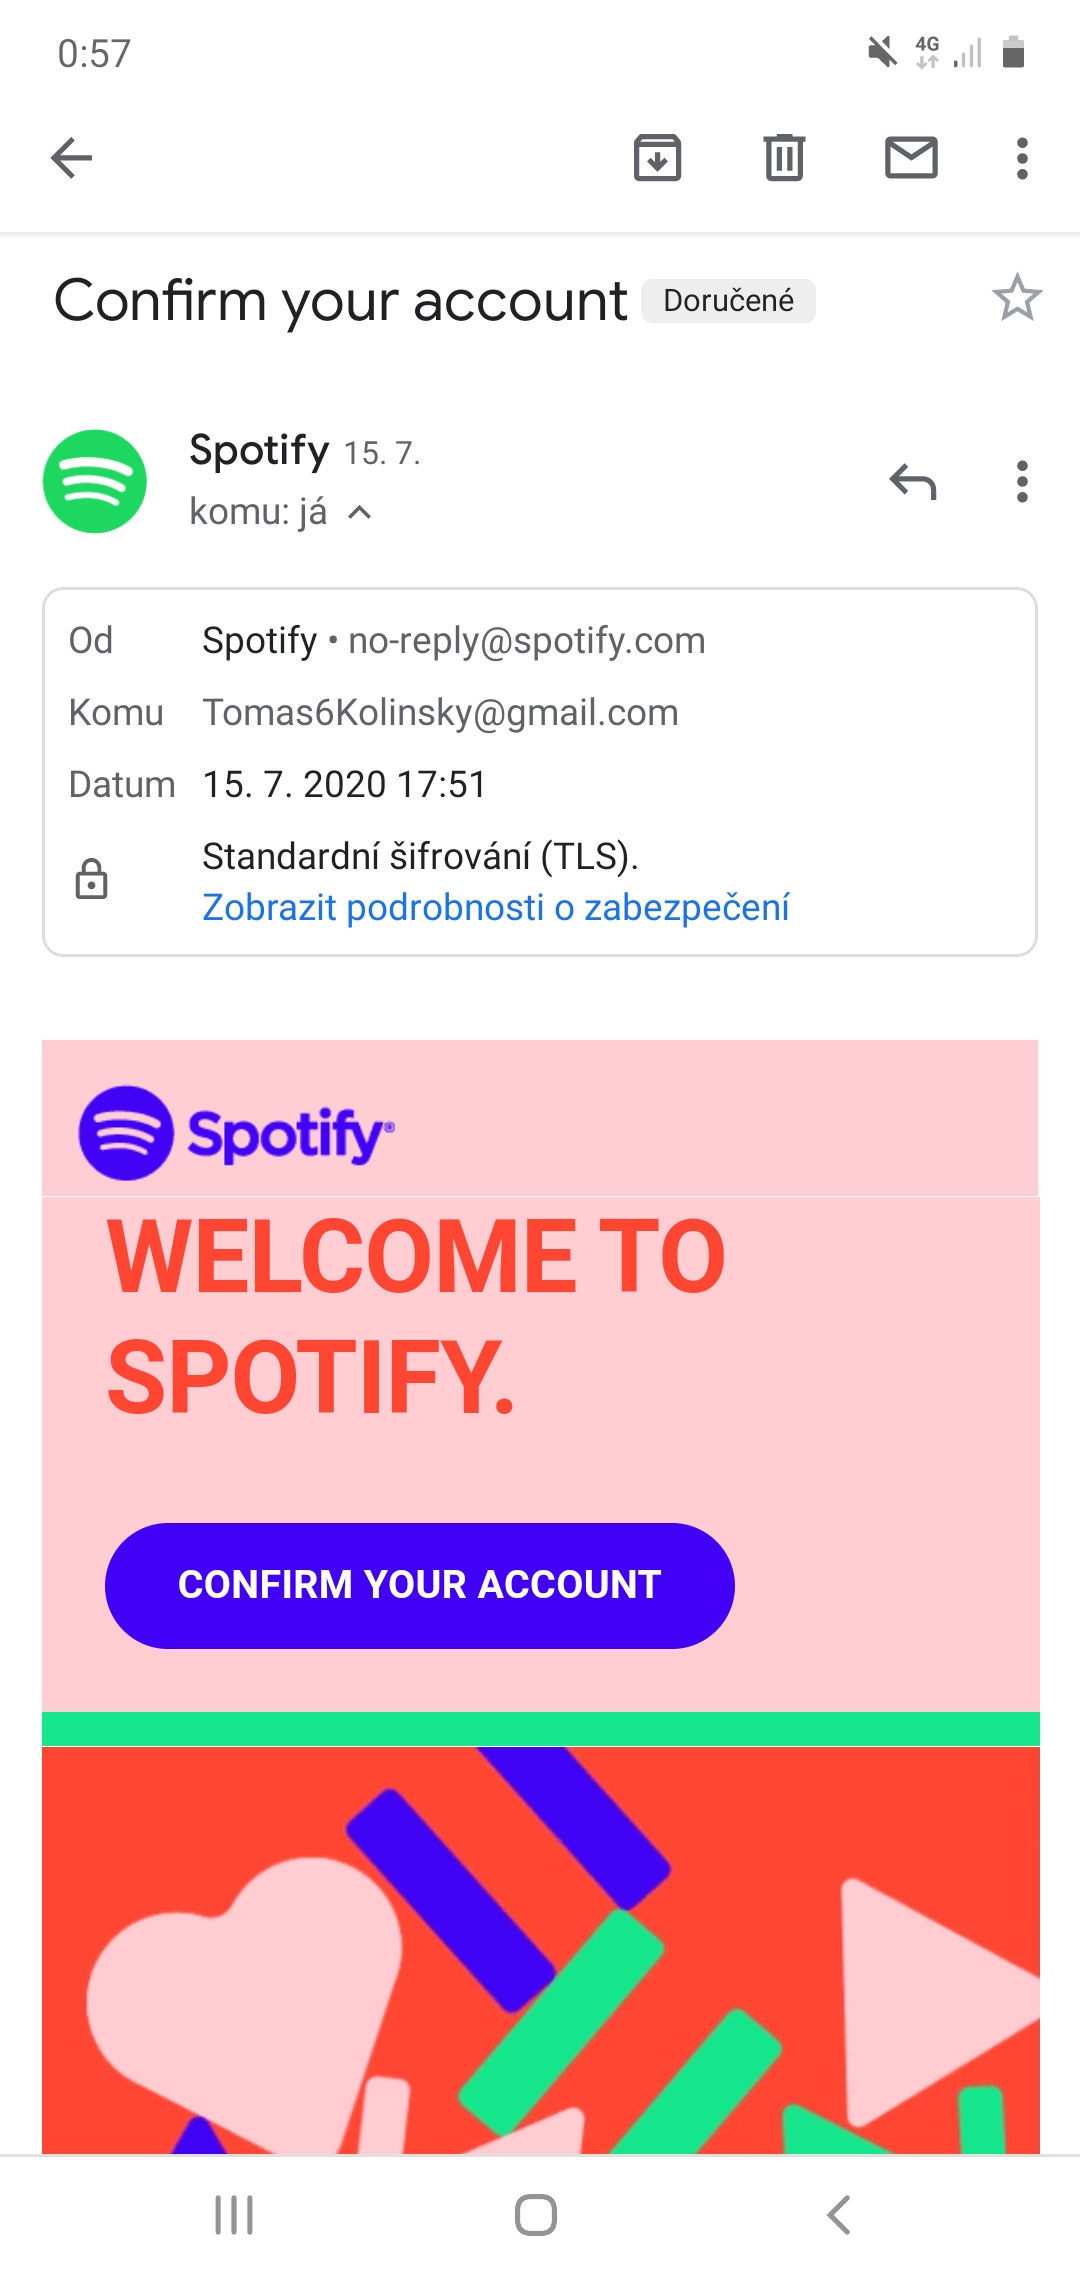This screenshot has height=2280, width=1080.
Task: Star the Confirm your account email
Action: [x=1016, y=299]
